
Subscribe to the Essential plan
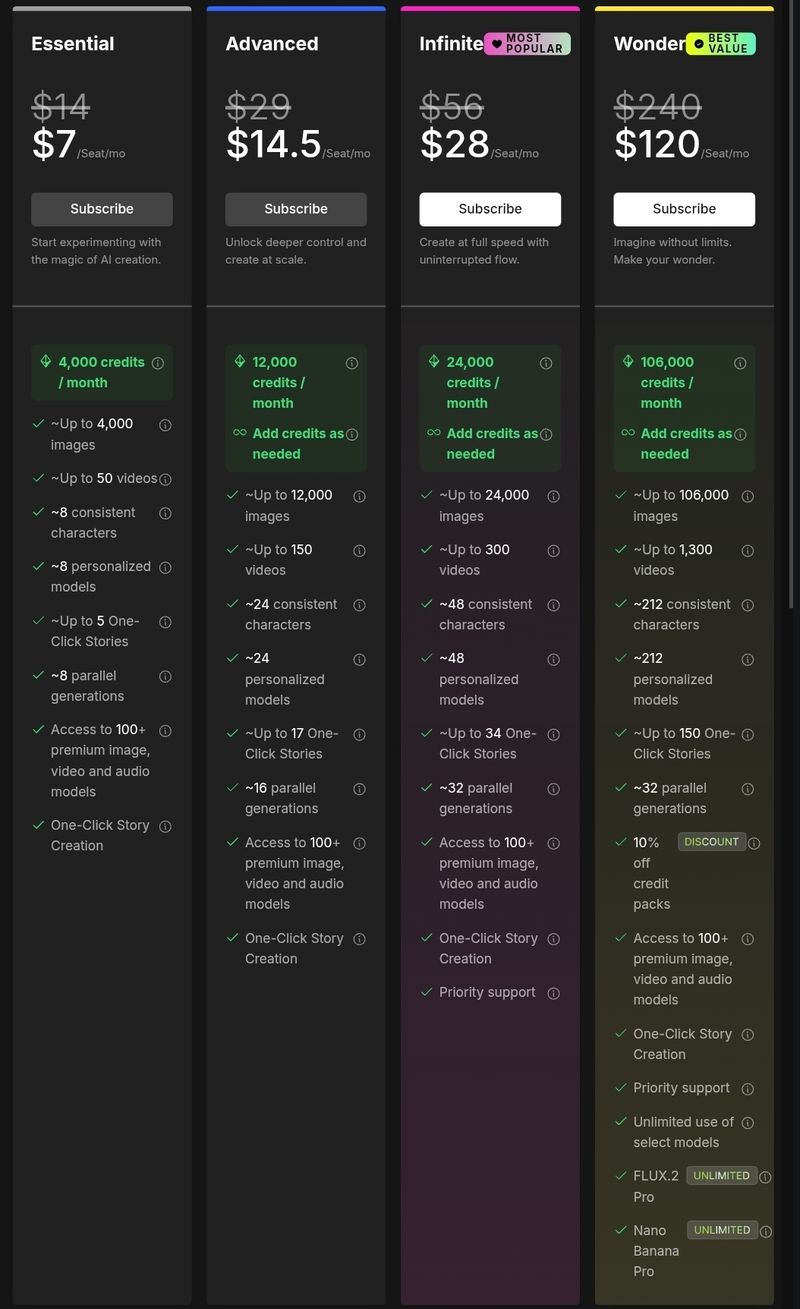pyautogui.click(x=102, y=209)
